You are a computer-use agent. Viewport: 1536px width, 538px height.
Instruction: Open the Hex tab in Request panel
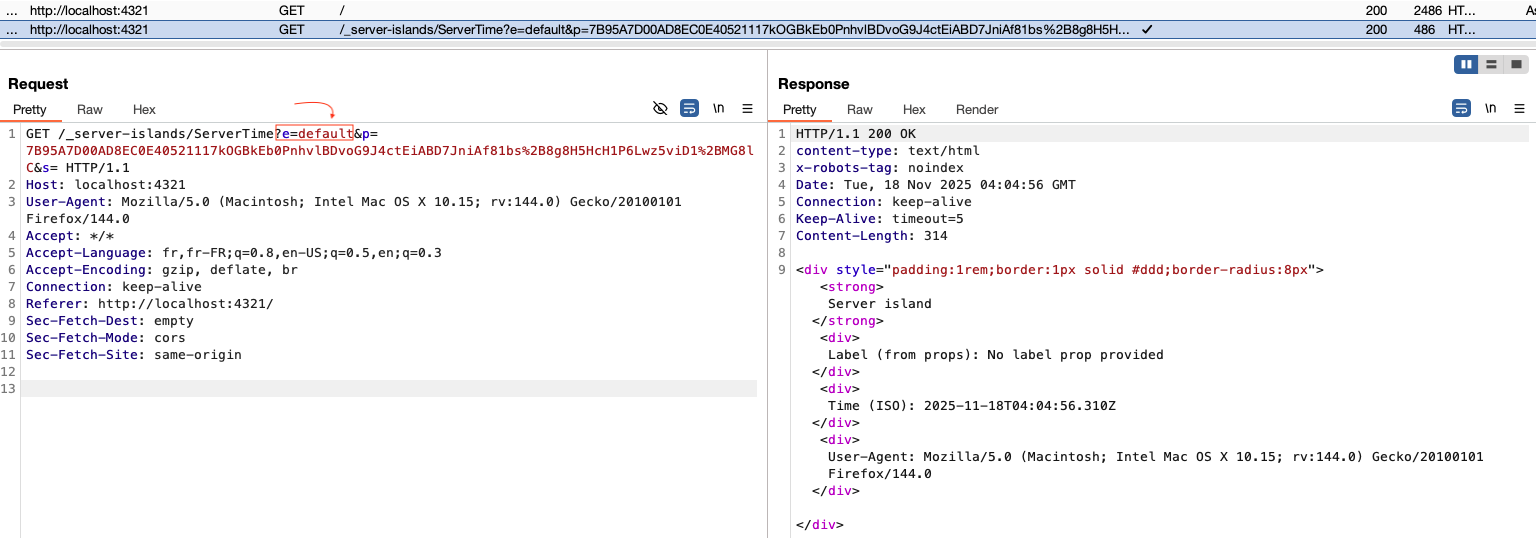pos(144,110)
